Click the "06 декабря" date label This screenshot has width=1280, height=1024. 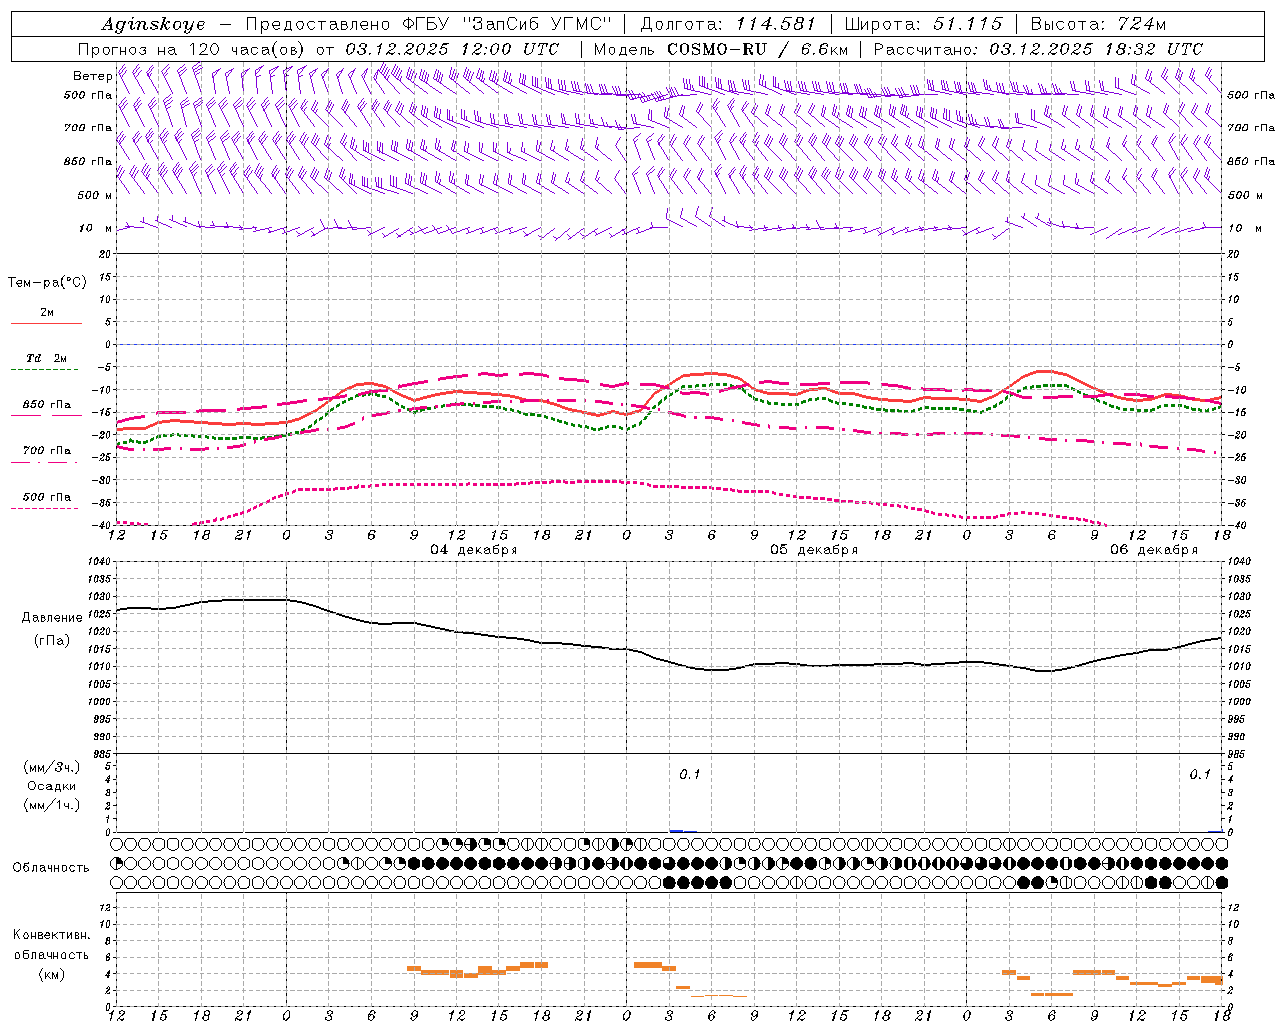click(1154, 550)
